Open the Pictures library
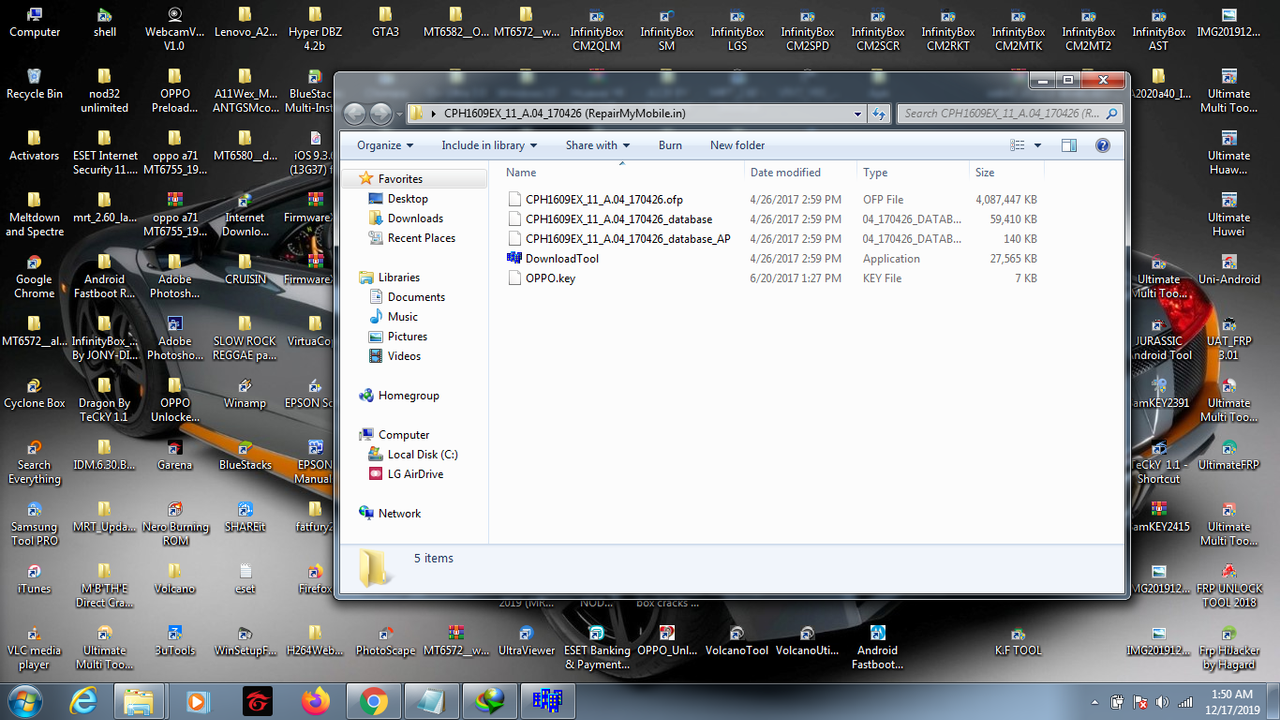The image size is (1280, 720). (x=407, y=337)
